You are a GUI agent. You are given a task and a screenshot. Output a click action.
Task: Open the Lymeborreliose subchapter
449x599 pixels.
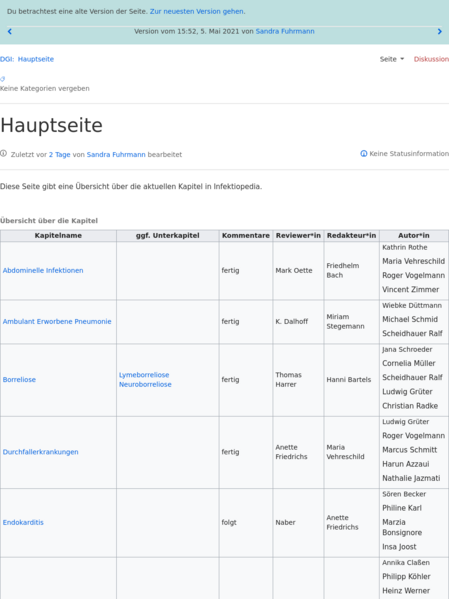click(144, 375)
